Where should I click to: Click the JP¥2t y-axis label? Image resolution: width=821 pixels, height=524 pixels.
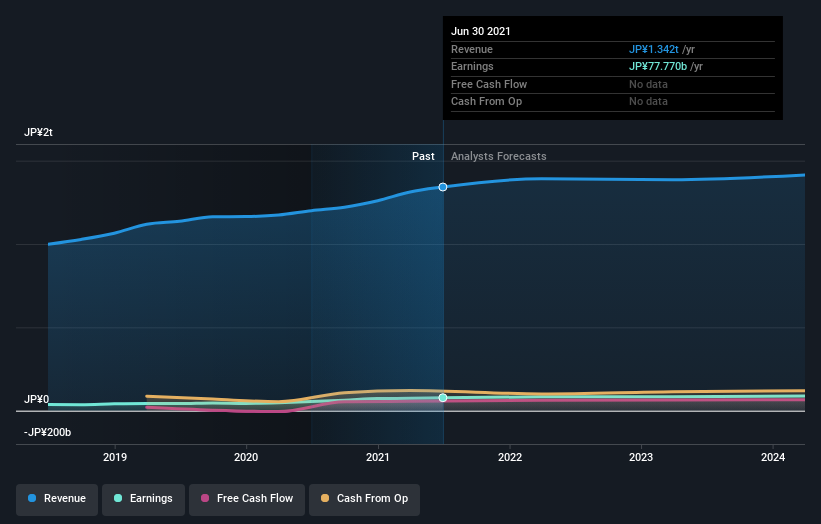click(x=38, y=132)
